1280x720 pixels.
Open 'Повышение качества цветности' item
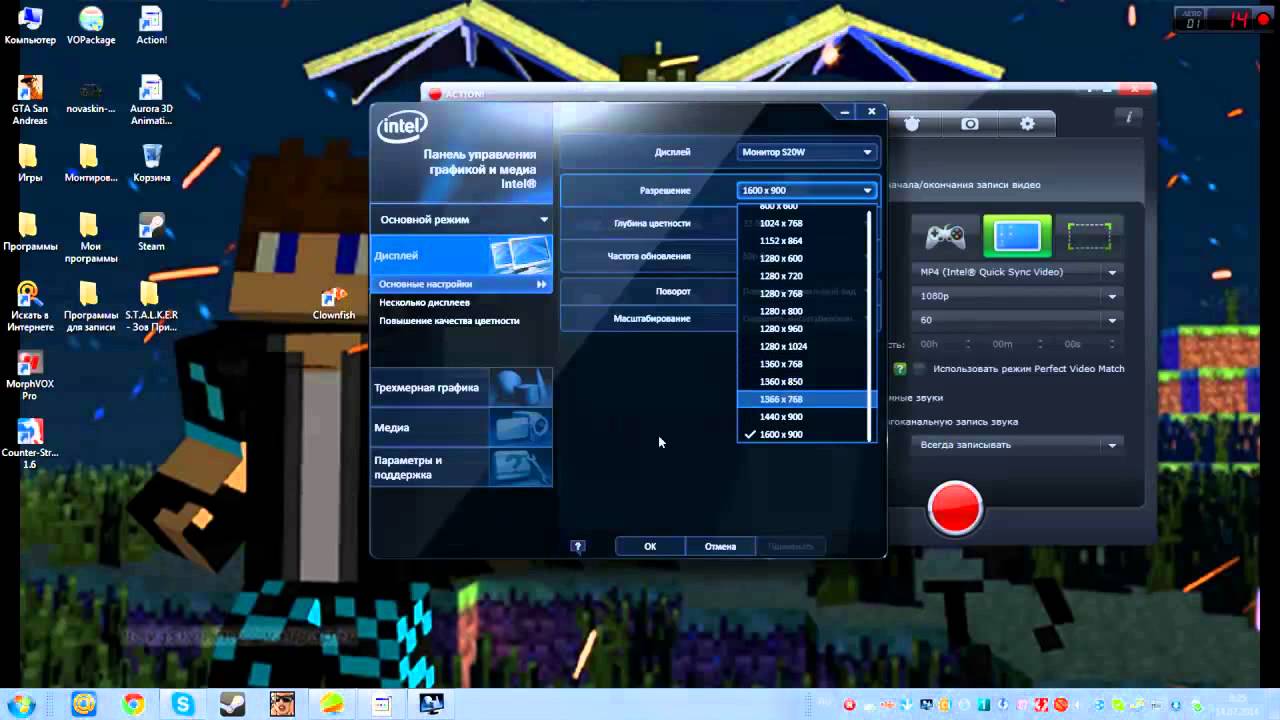click(449, 321)
